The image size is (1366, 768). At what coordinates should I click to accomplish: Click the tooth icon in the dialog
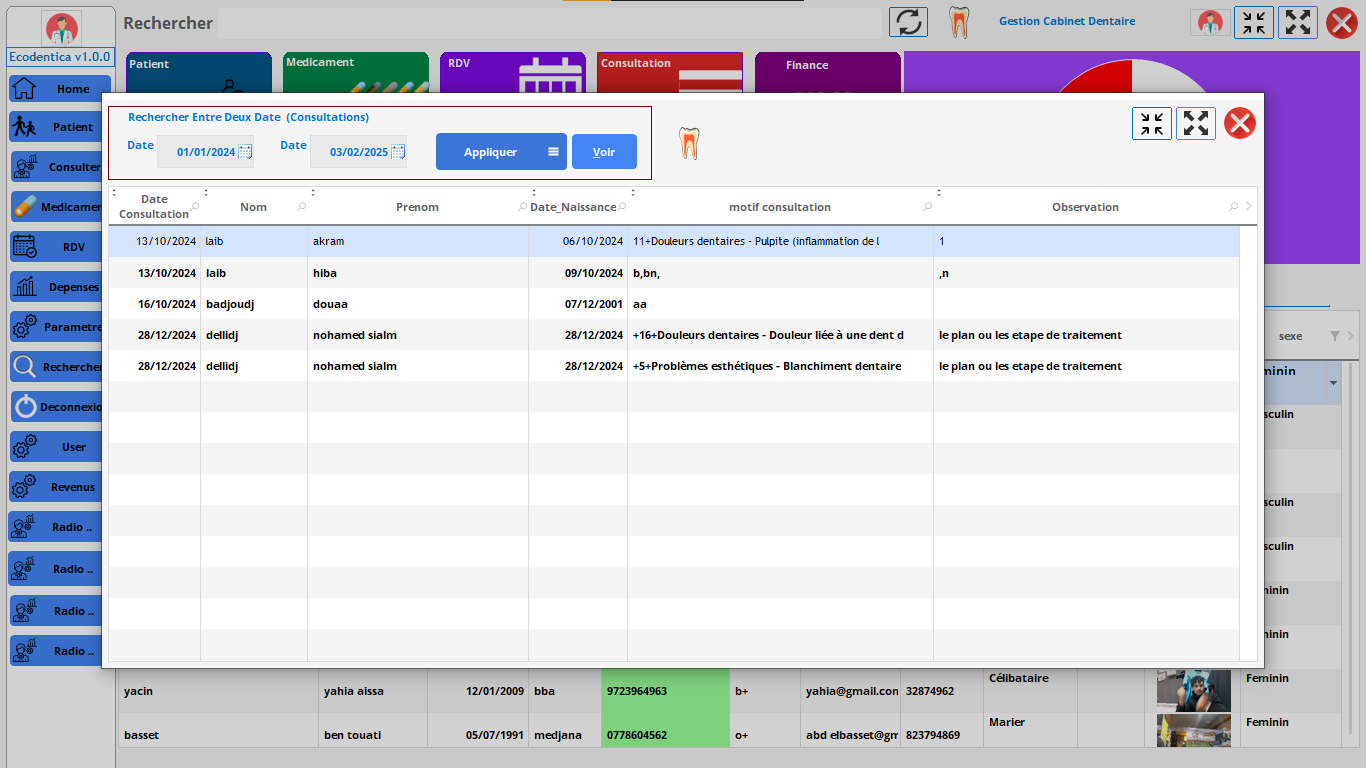click(x=688, y=144)
